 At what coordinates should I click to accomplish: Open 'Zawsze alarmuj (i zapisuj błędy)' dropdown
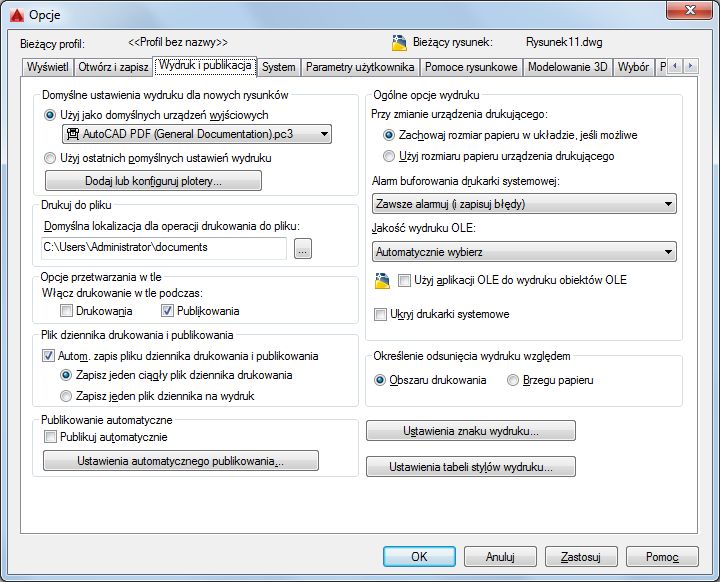point(524,203)
